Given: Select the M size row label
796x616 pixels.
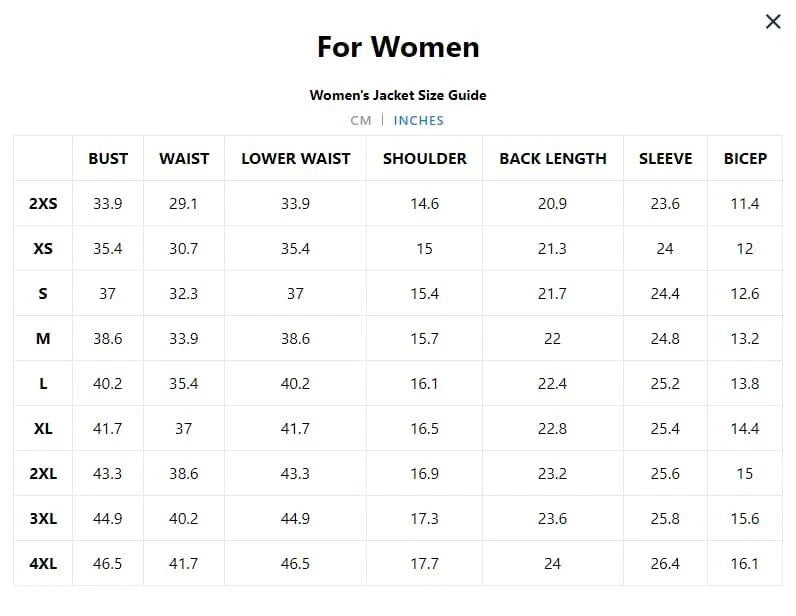Looking at the screenshot, I should 43,339.
